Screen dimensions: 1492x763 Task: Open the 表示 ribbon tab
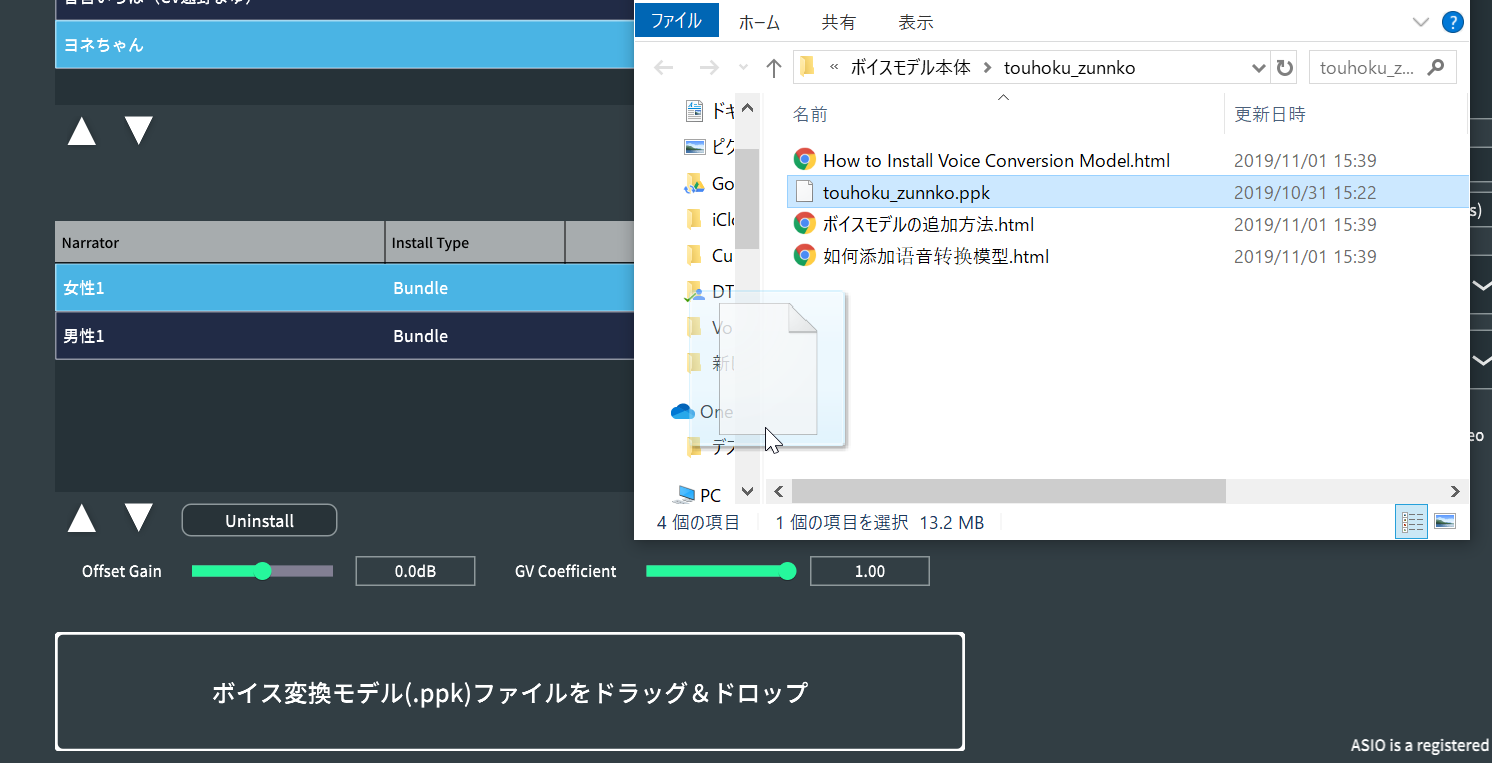click(915, 22)
